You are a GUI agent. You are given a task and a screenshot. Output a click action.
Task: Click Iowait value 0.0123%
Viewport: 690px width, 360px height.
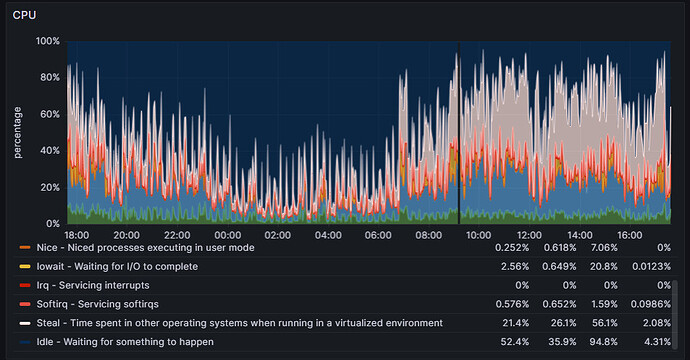click(x=651, y=267)
